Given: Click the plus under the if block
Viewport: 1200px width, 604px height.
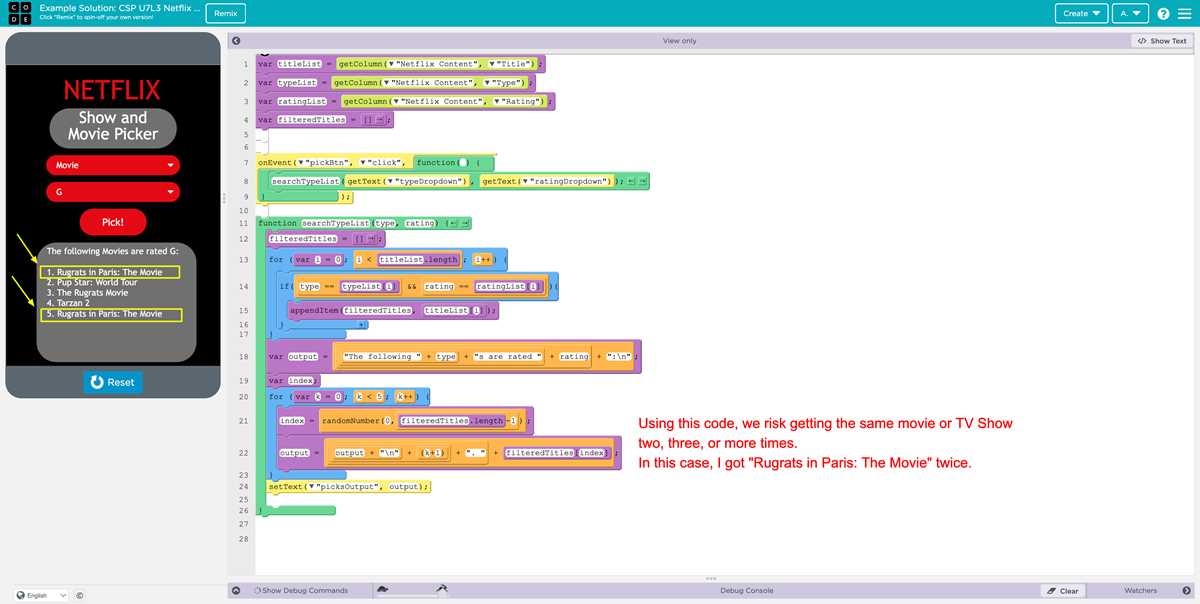Looking at the screenshot, I should [361, 325].
